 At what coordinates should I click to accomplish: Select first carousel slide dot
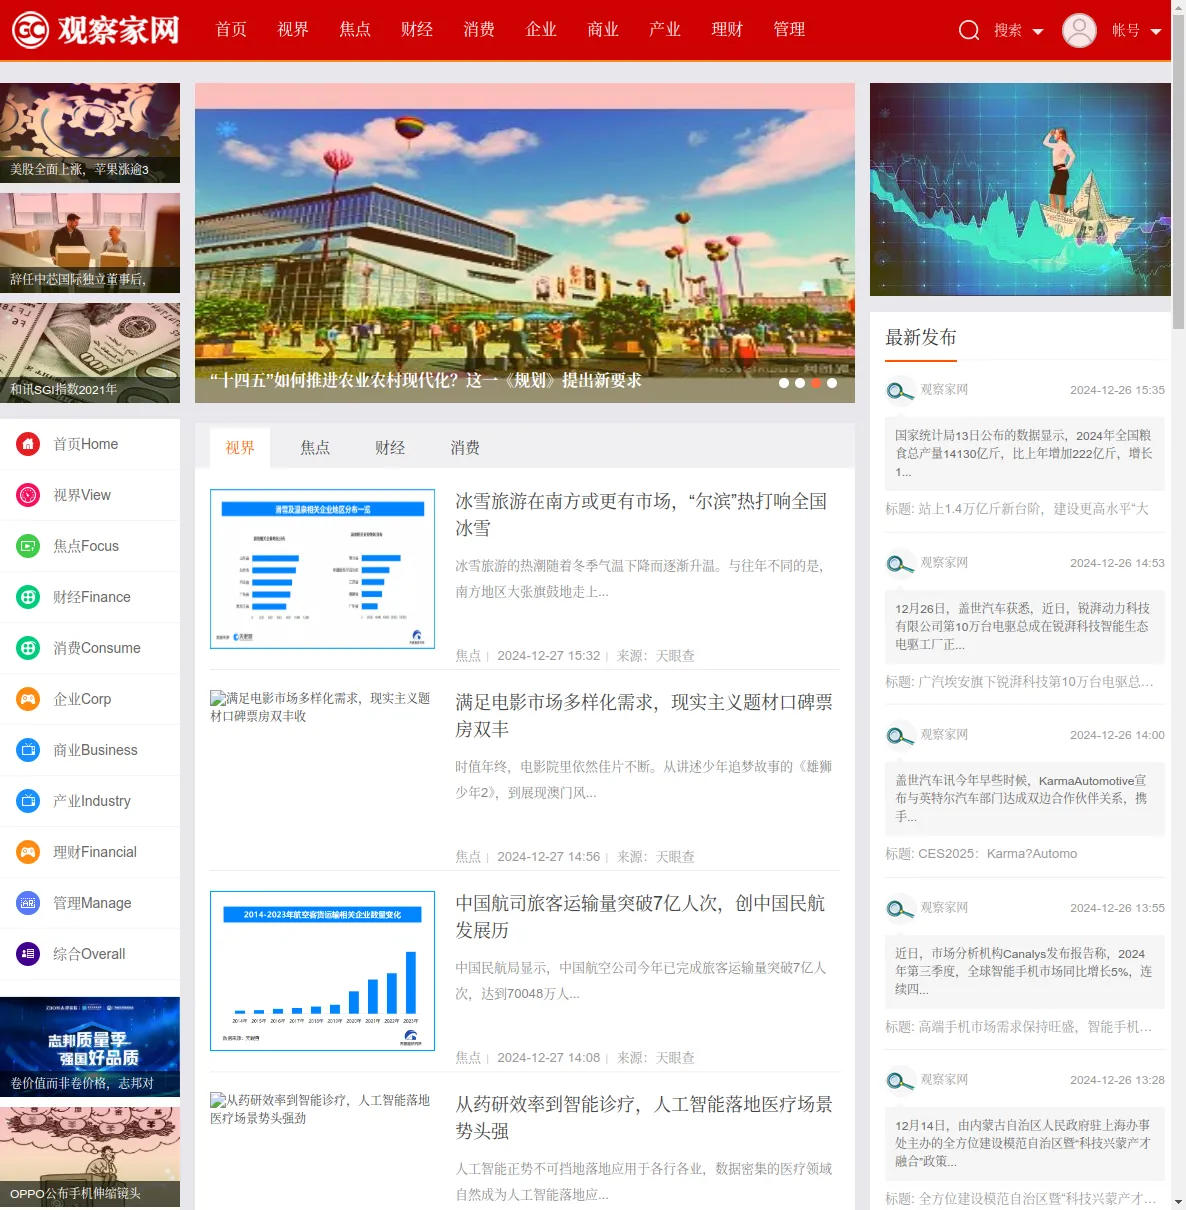pyautogui.click(x=784, y=383)
